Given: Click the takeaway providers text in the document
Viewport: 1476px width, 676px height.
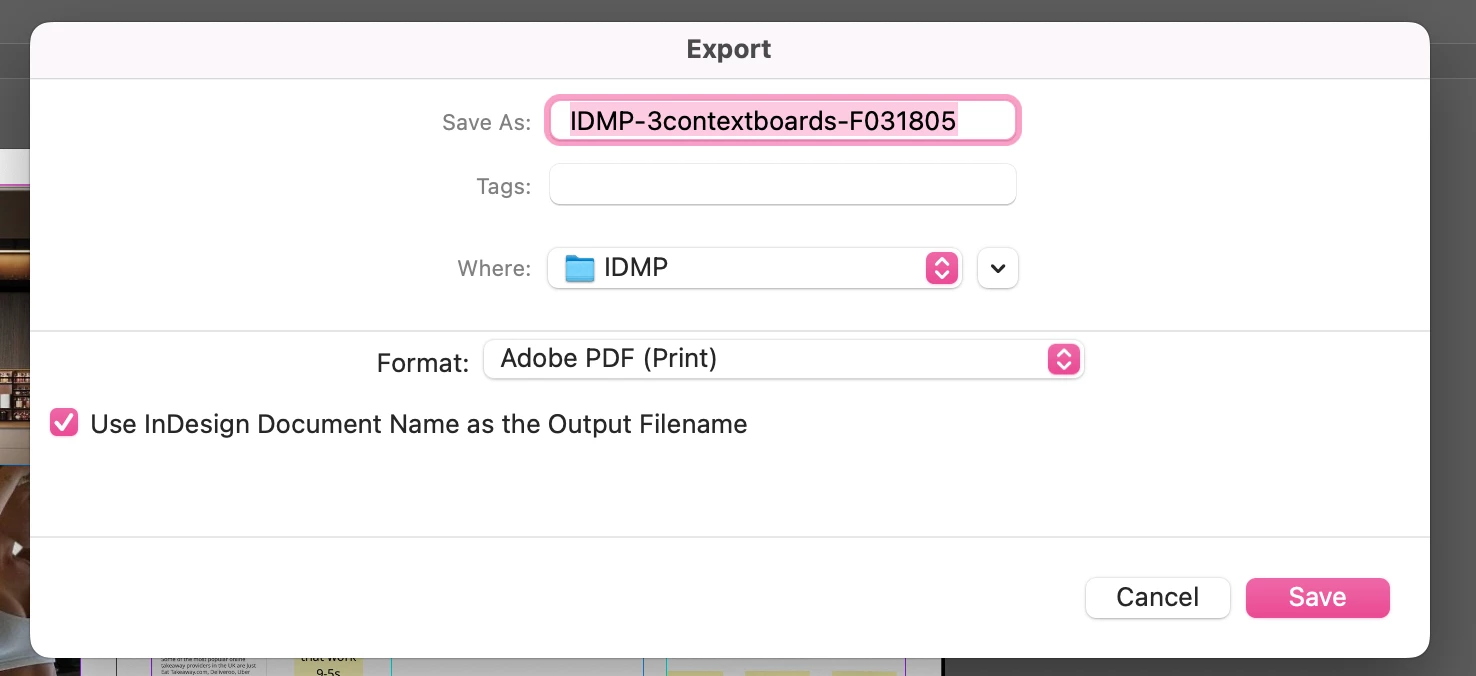Looking at the screenshot, I should (x=210, y=665).
